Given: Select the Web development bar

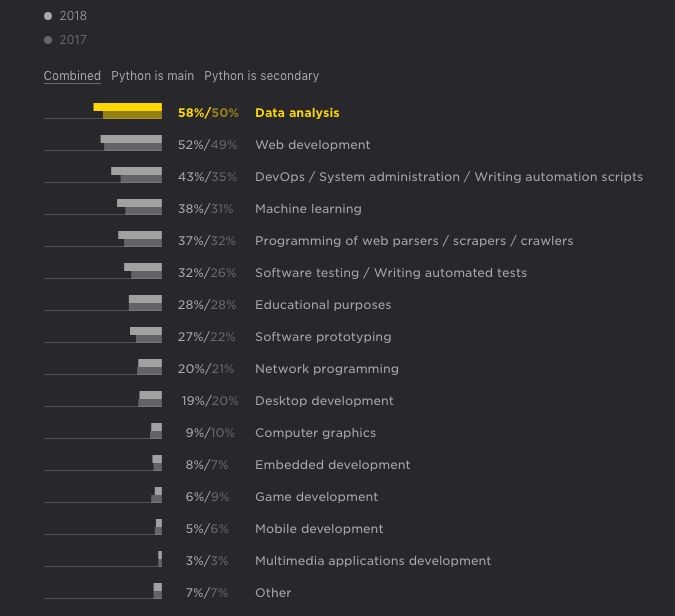Looking at the screenshot, I should [131, 143].
